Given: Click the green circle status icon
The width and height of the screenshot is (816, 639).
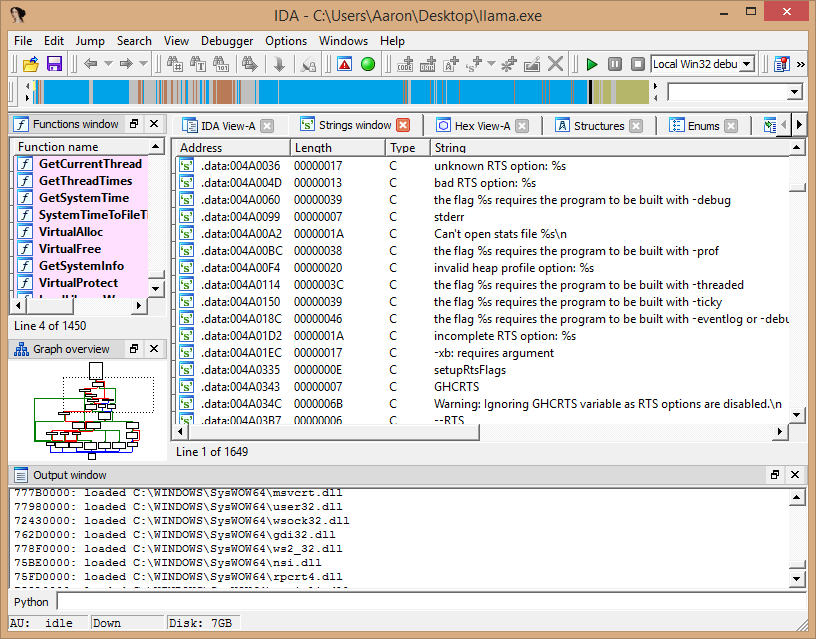Looking at the screenshot, I should (x=368, y=65).
